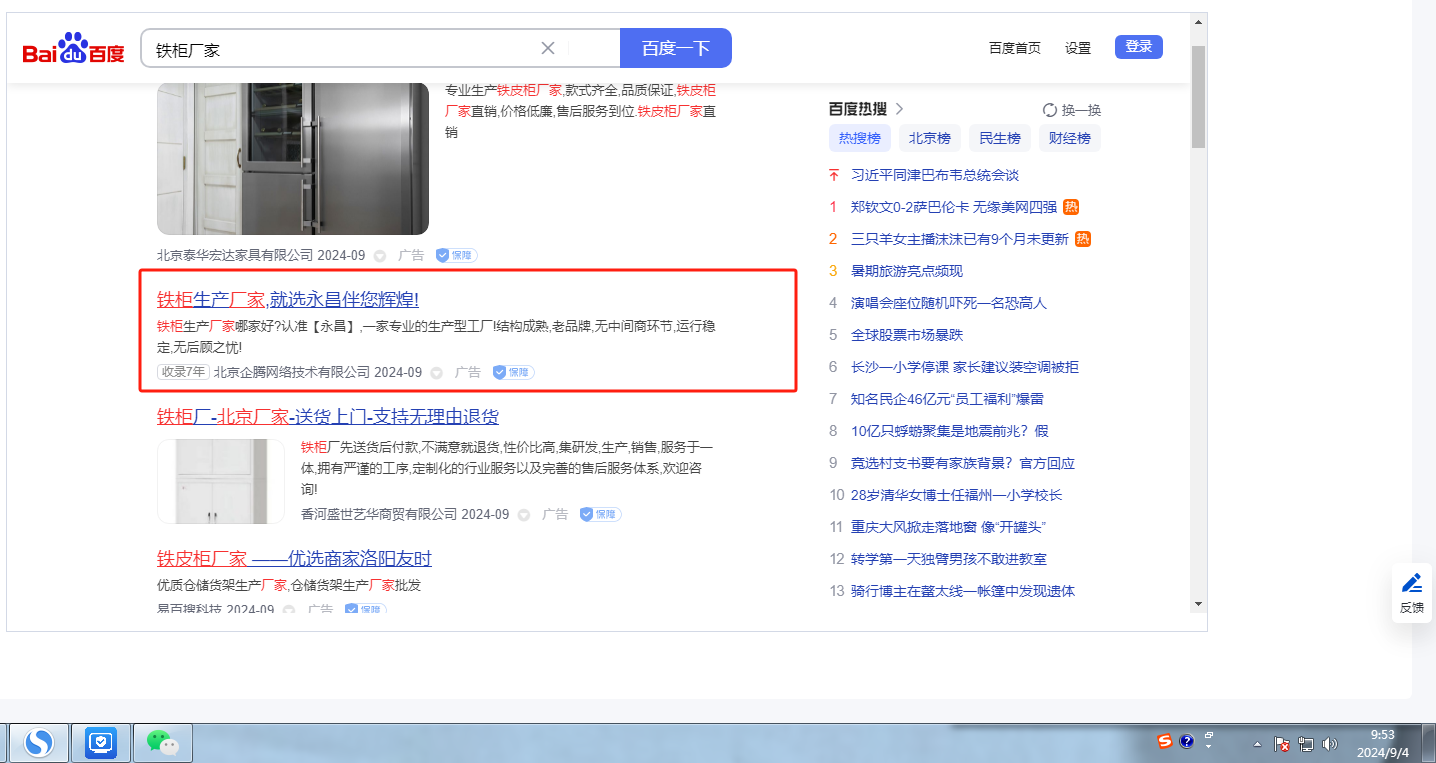1436x763 pixels.
Task: Open the 铁柜生产厂家,就选永昌伴您辉煌! result
Action: tap(288, 299)
